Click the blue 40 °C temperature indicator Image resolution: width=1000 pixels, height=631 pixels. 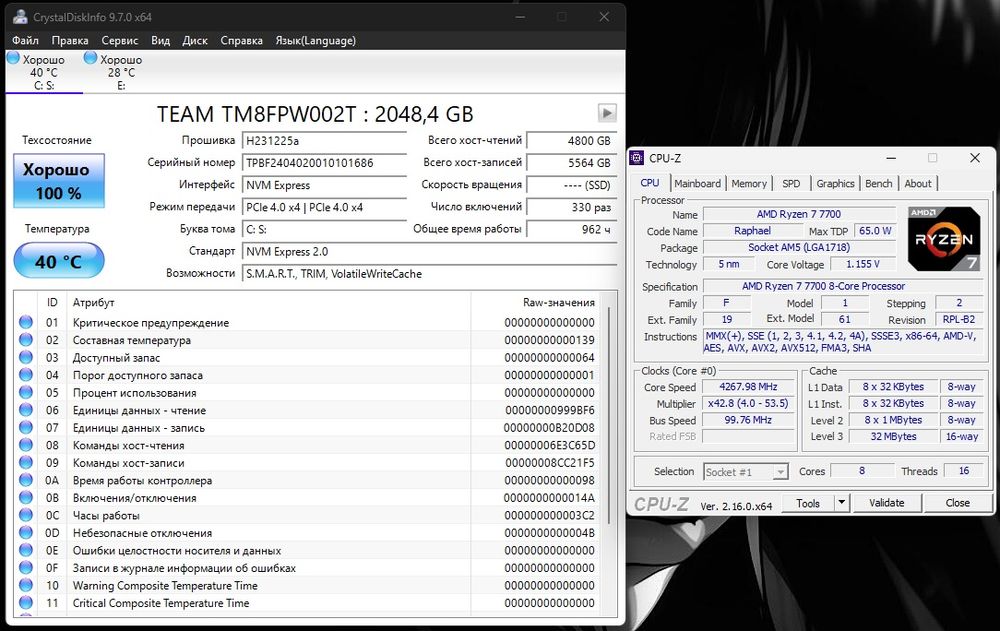[58, 262]
